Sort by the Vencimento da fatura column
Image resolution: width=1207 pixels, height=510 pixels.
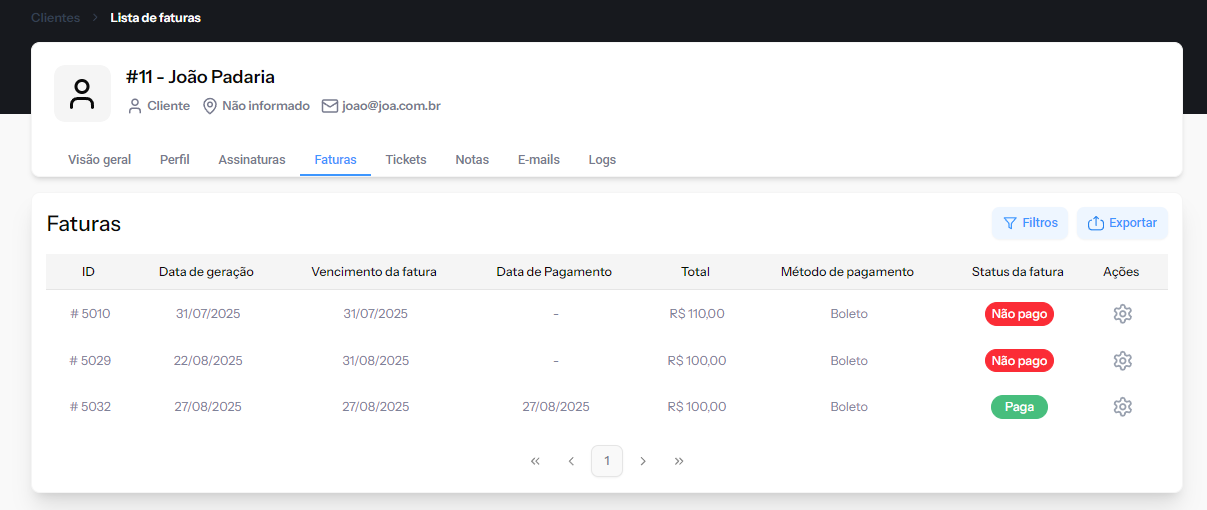click(x=374, y=272)
